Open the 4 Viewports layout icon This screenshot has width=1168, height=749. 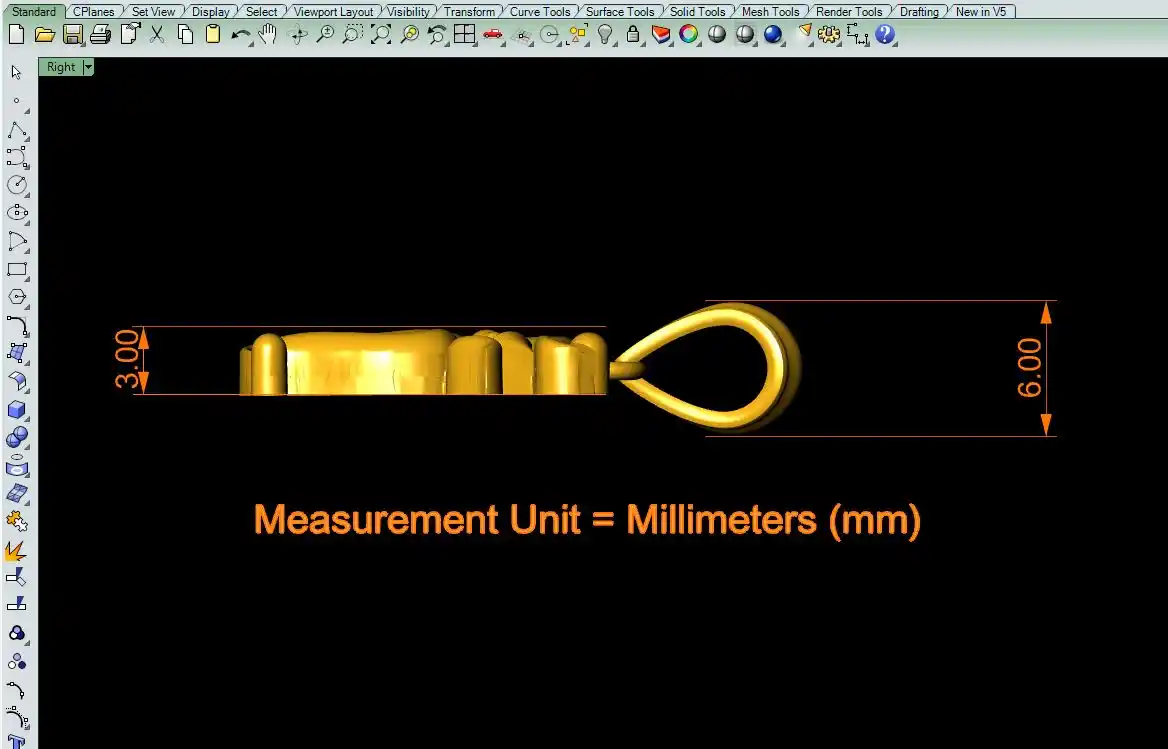point(464,35)
